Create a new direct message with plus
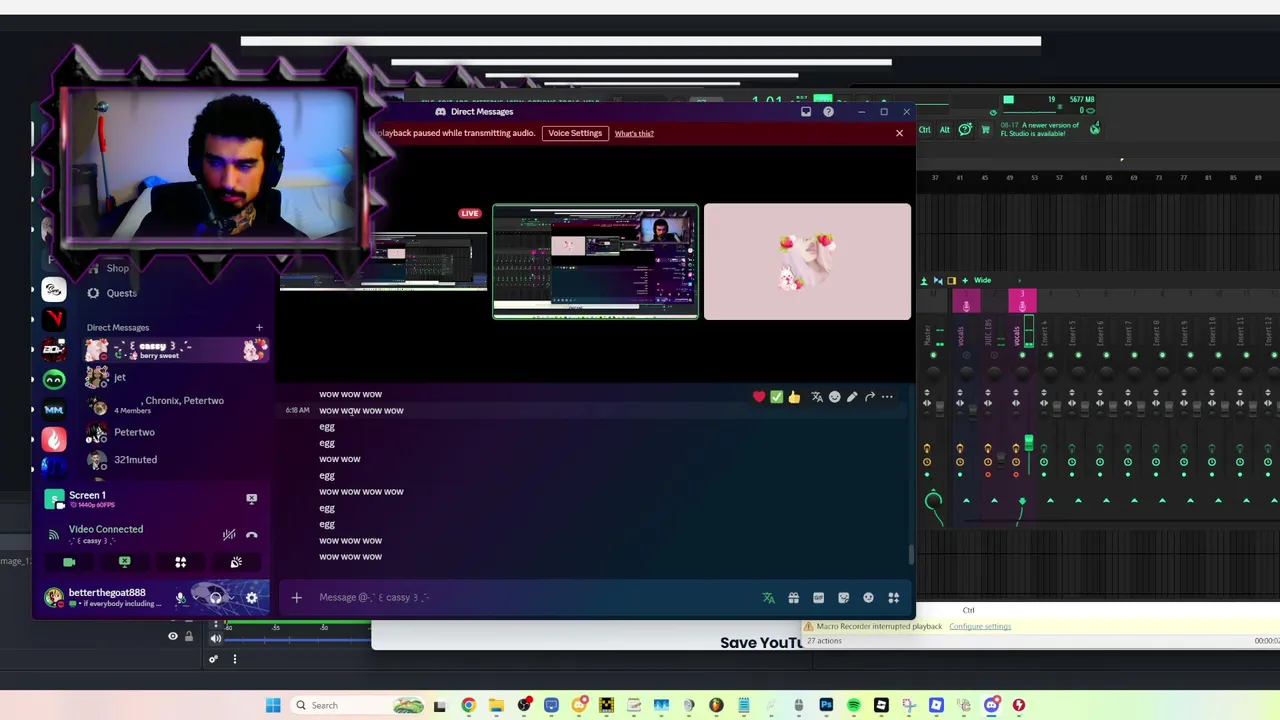1280x720 pixels. click(259, 327)
